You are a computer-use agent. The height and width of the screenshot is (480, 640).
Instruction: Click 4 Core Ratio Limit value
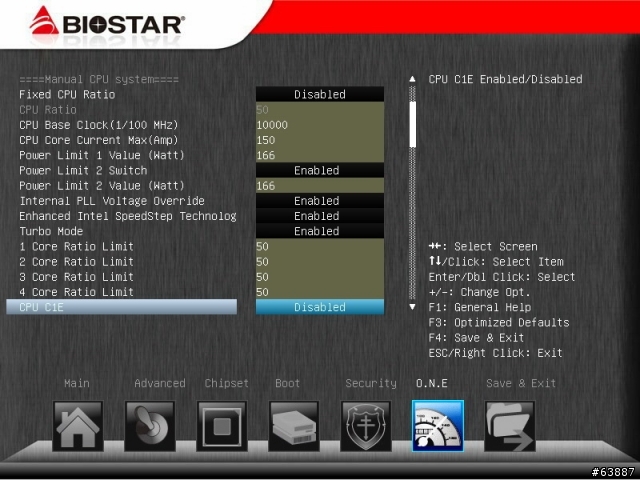[x=320, y=292]
